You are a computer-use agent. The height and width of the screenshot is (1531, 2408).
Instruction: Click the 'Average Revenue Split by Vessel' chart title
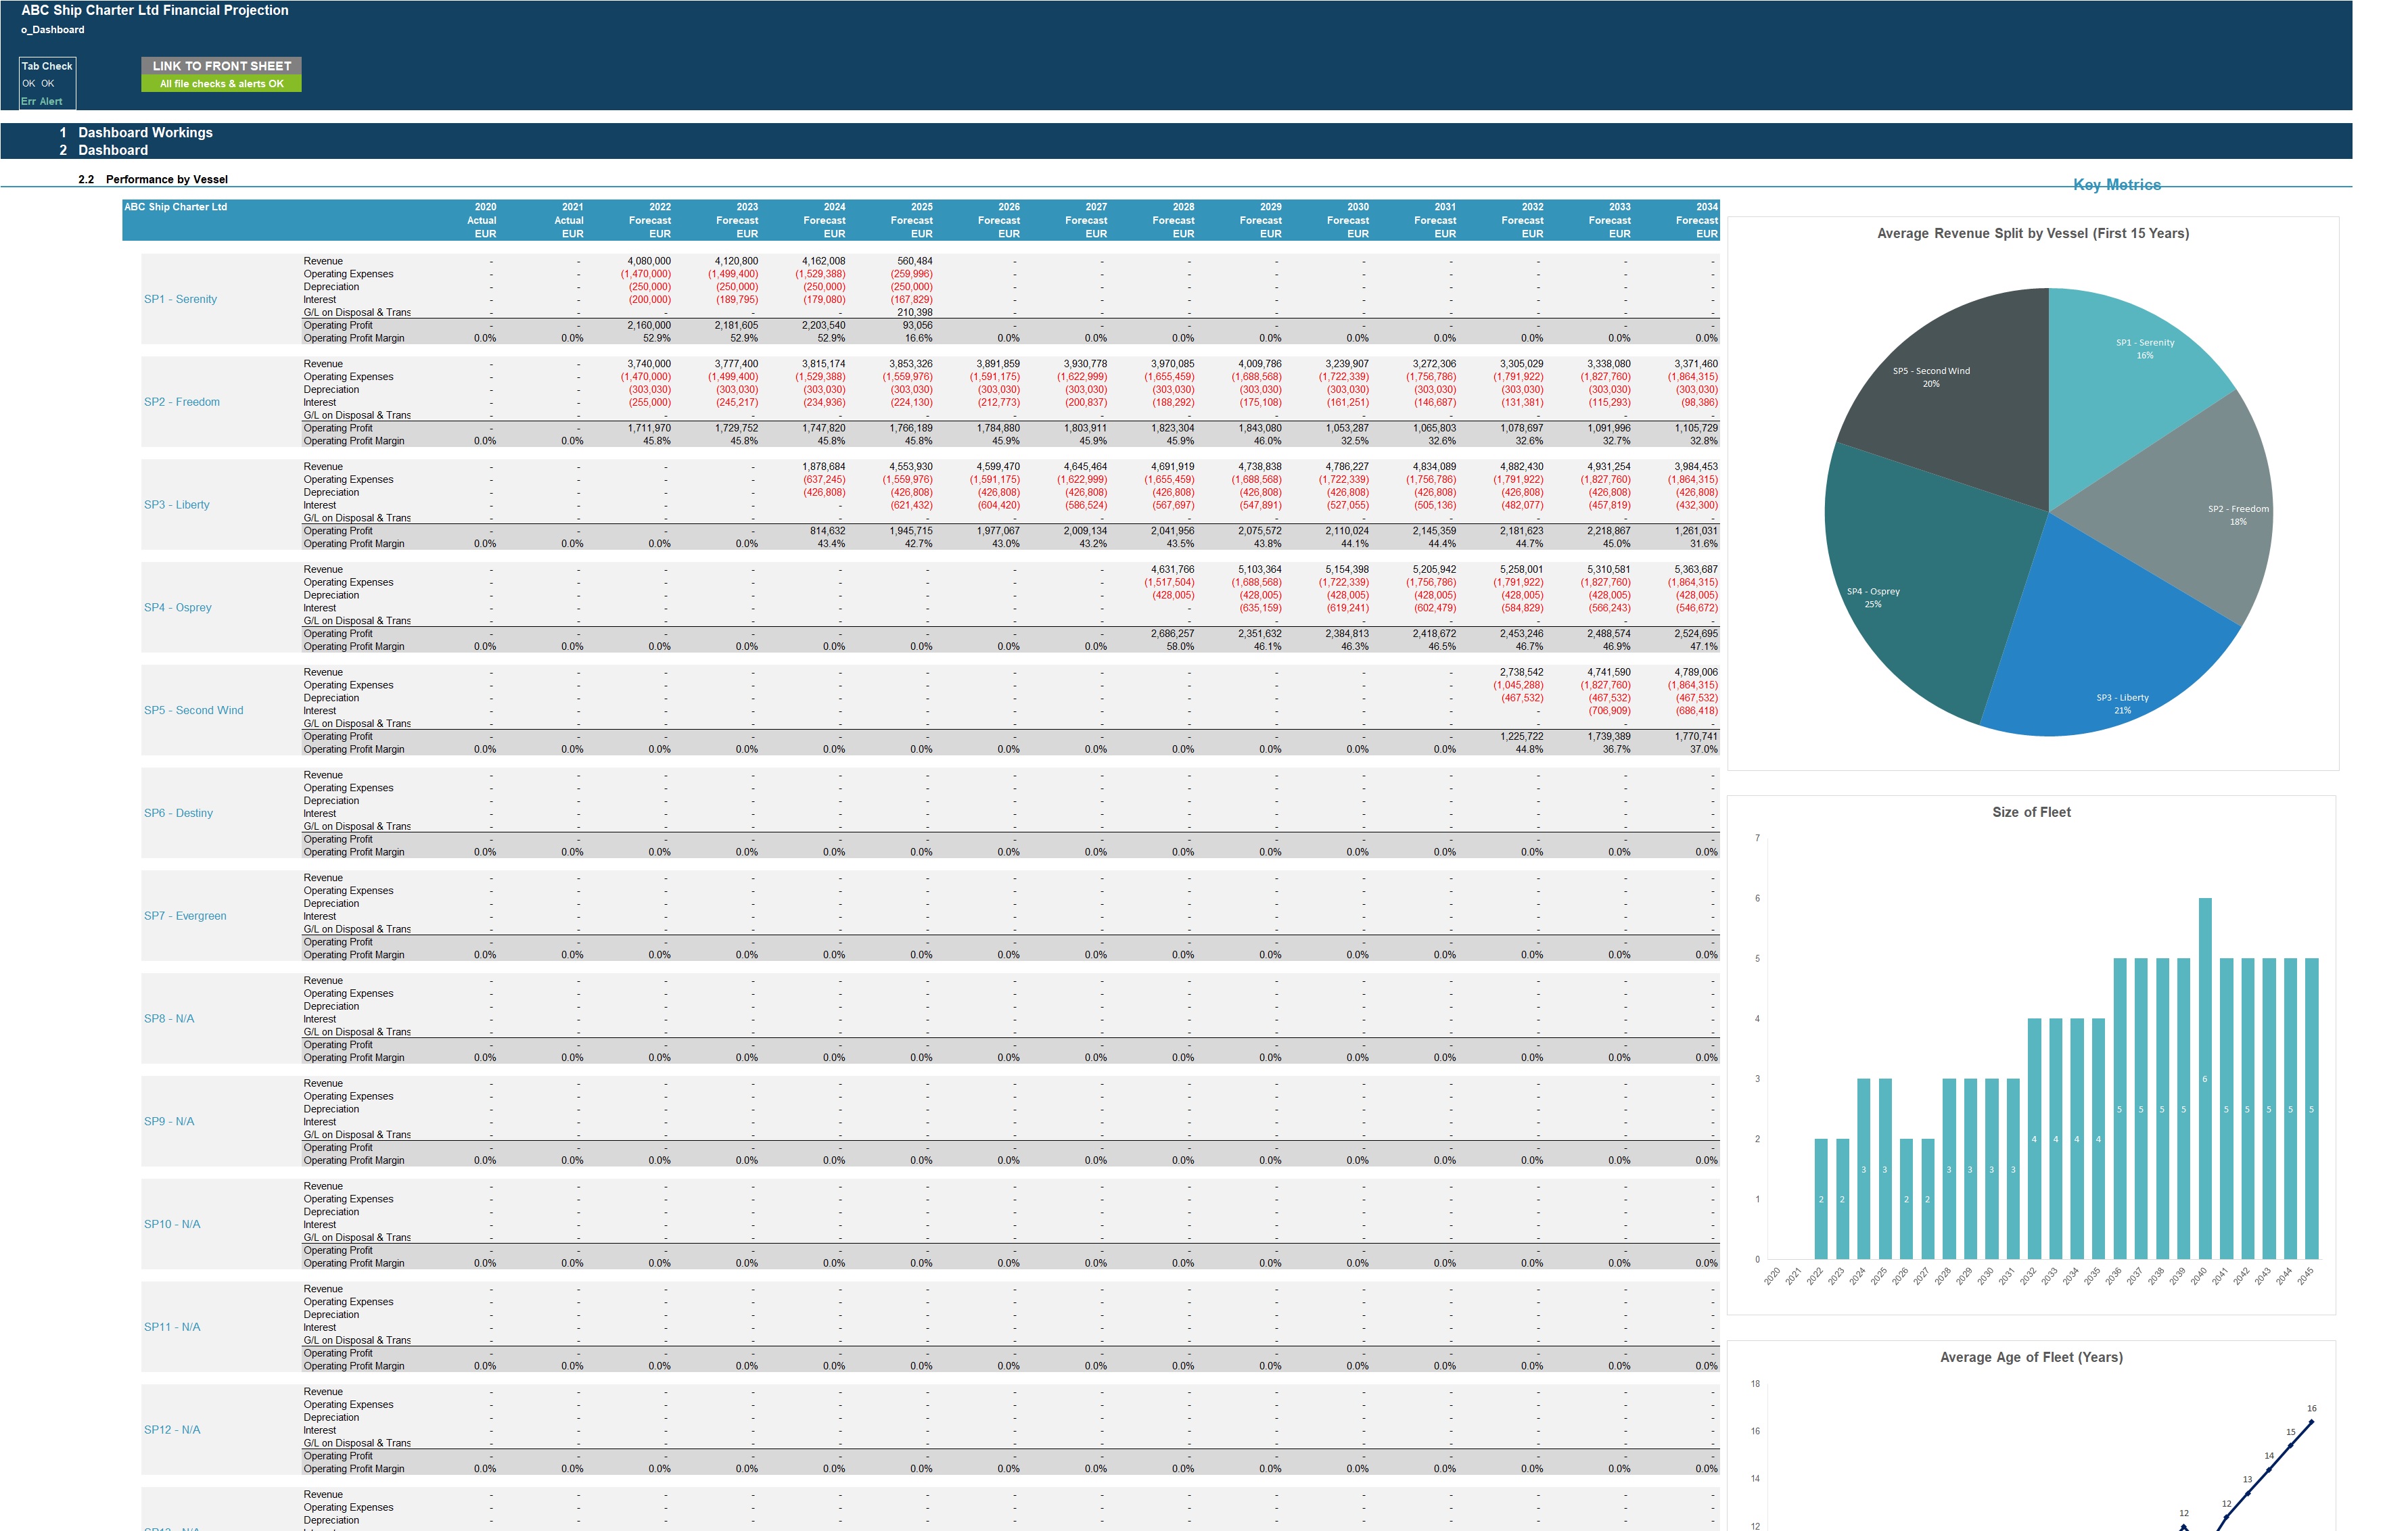tap(2032, 234)
